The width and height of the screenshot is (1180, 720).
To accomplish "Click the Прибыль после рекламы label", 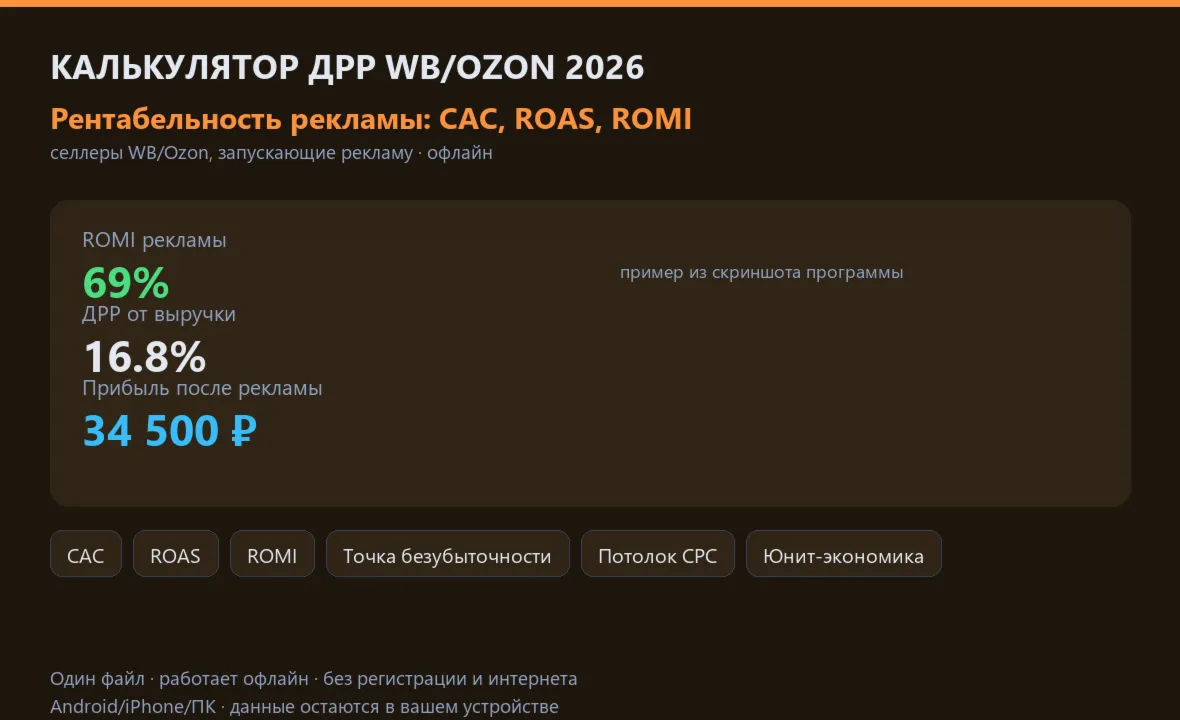I will pos(202,388).
